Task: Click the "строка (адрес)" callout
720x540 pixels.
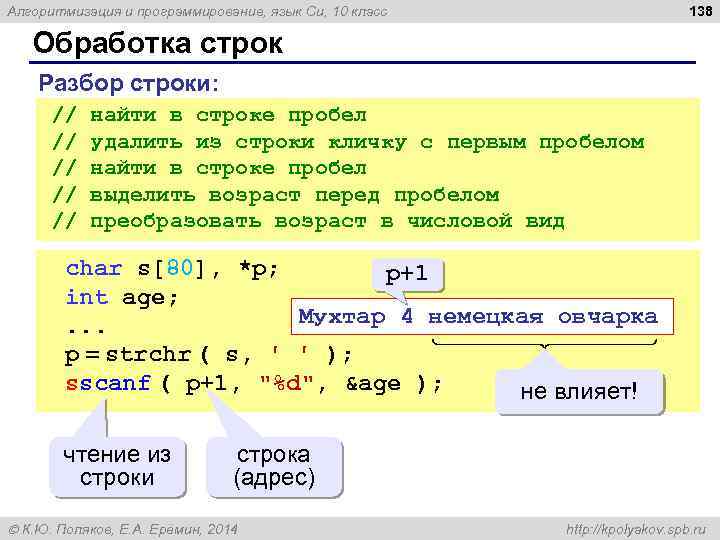Action: point(275,467)
